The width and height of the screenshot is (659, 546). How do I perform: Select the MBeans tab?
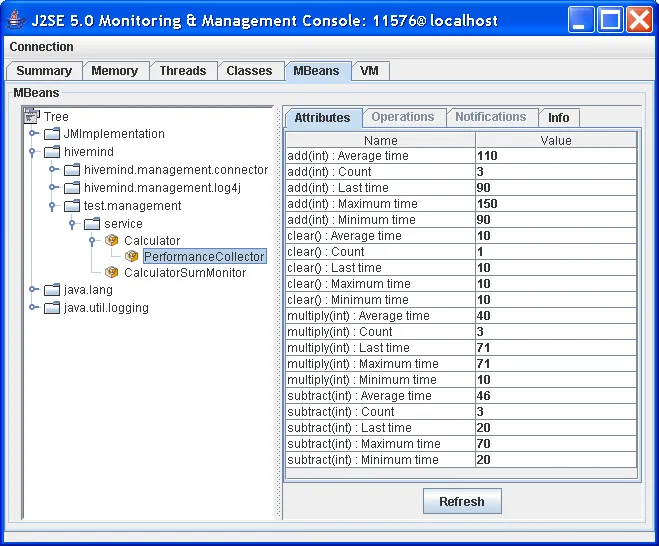point(316,71)
